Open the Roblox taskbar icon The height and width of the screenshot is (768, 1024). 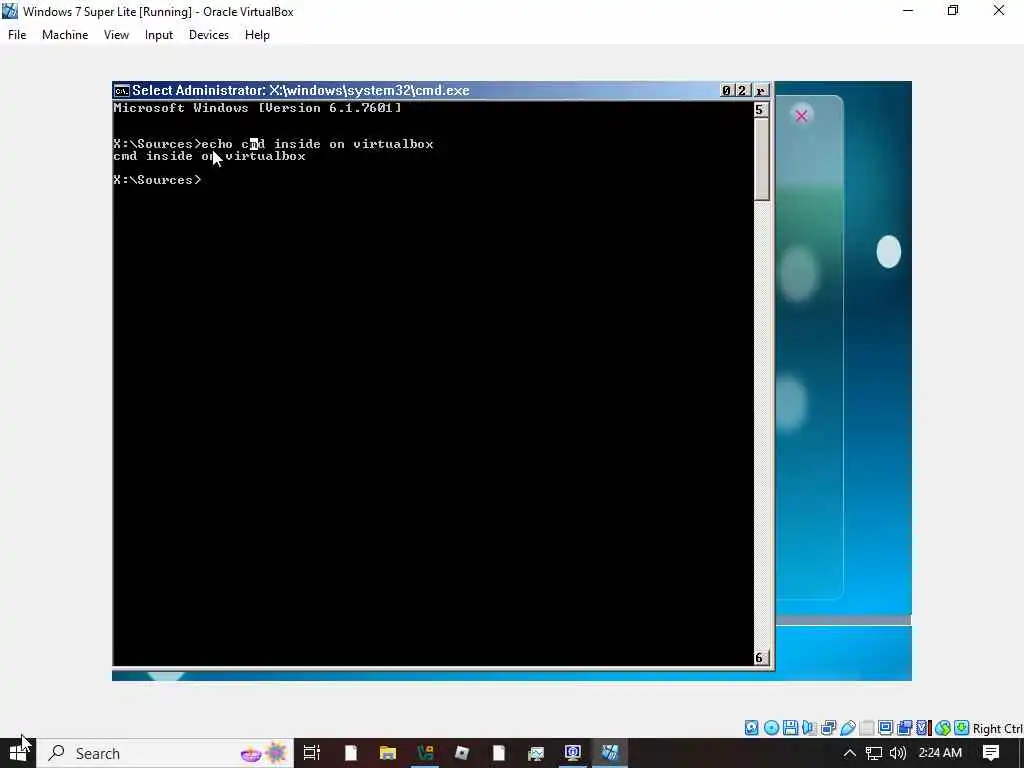[x=462, y=753]
